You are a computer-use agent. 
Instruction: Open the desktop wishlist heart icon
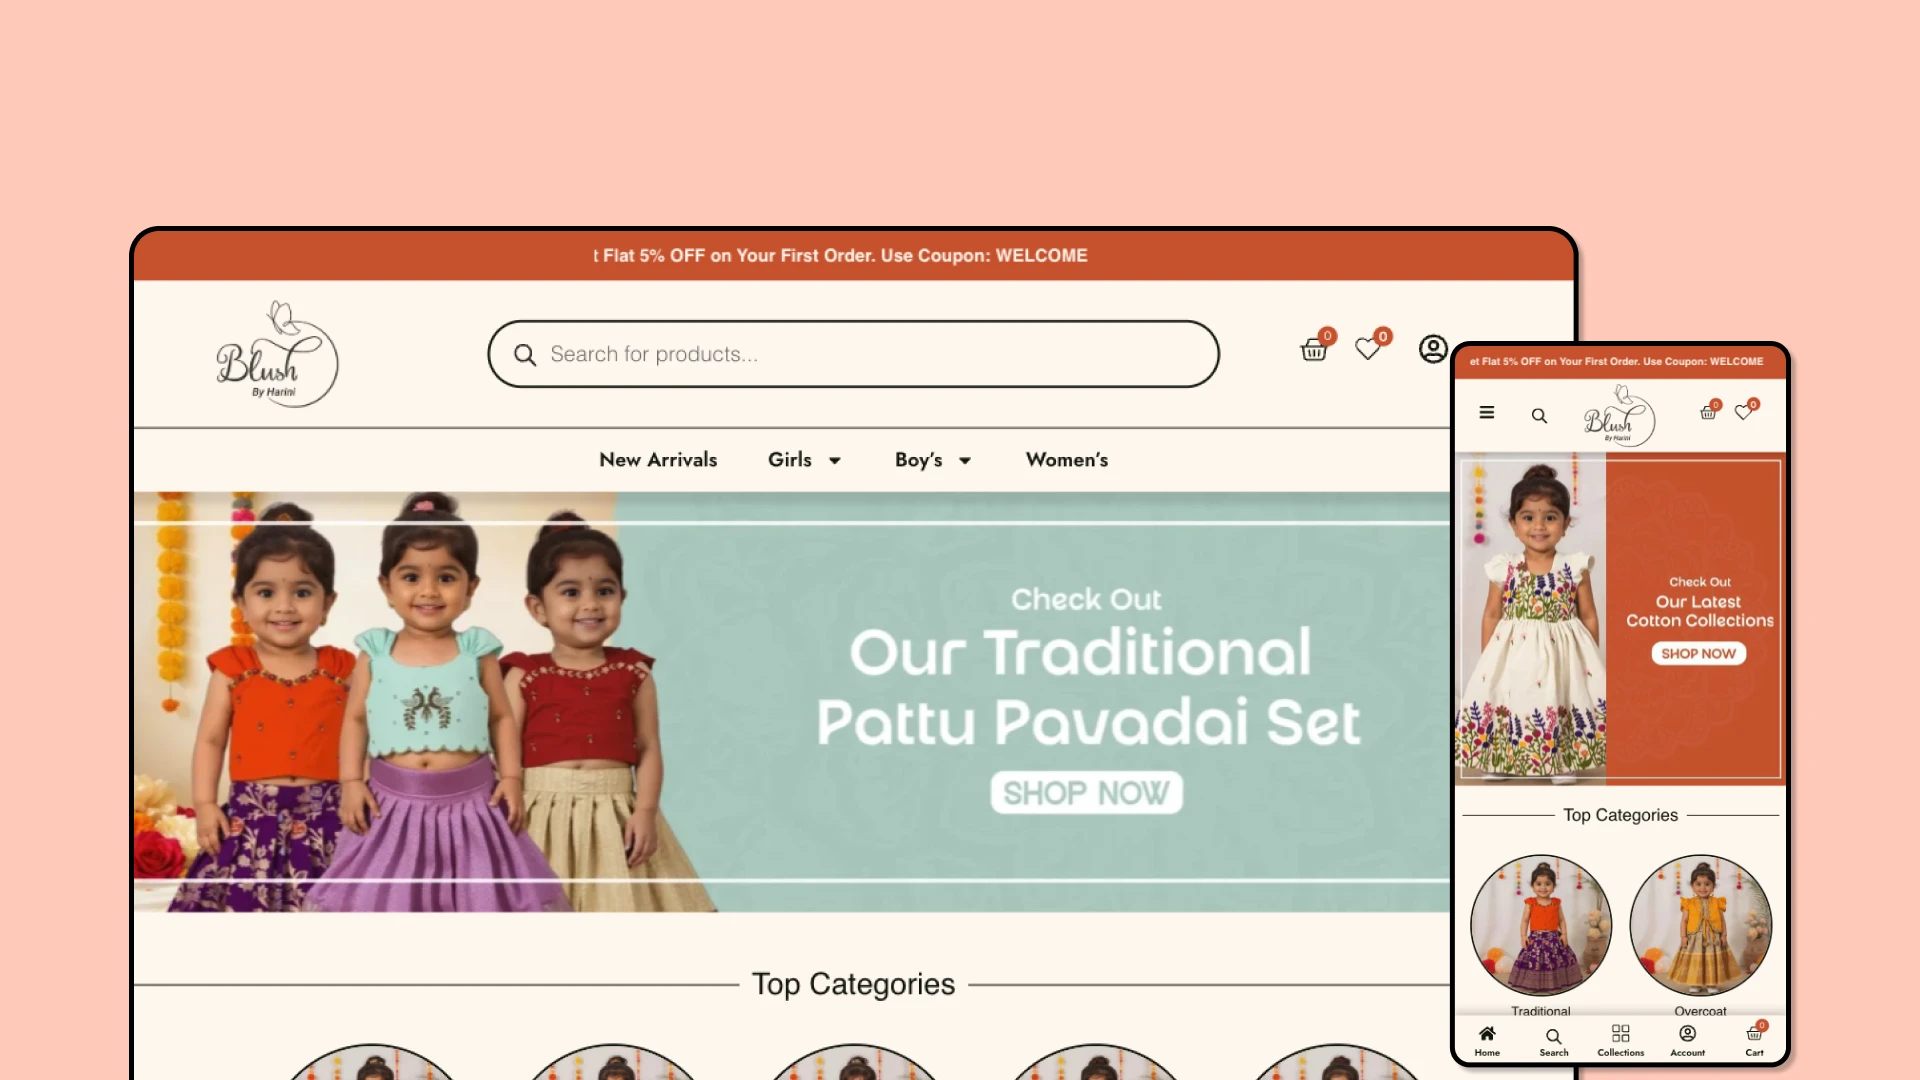coord(1368,348)
